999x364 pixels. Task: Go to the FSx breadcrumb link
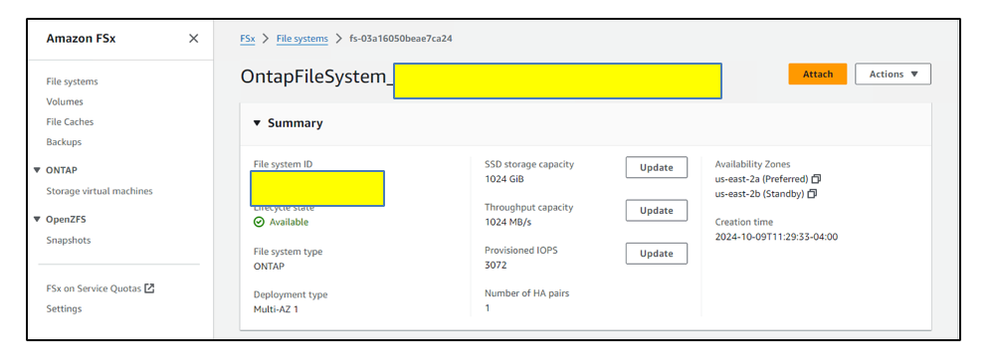(x=247, y=39)
